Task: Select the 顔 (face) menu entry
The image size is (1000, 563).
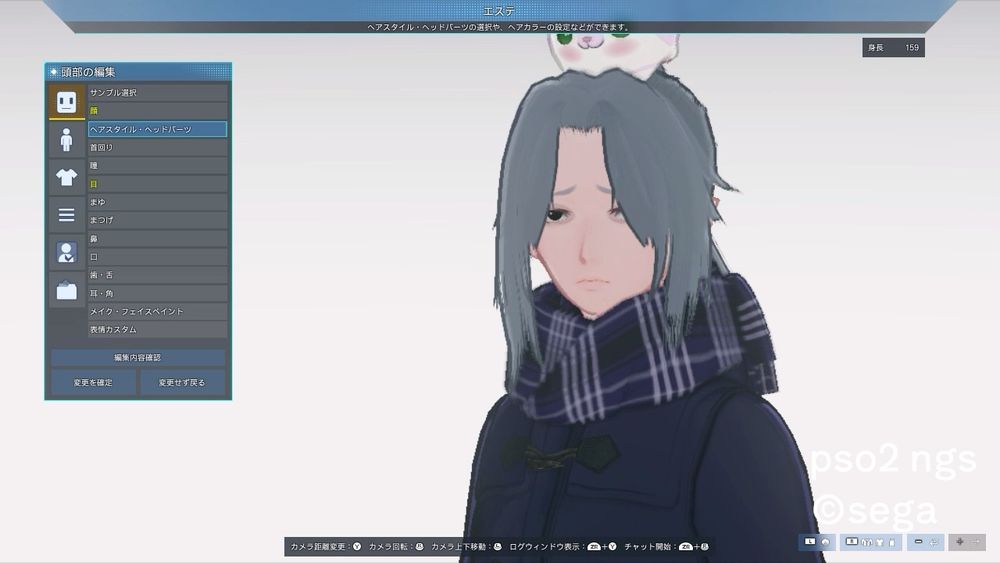Action: [157, 111]
